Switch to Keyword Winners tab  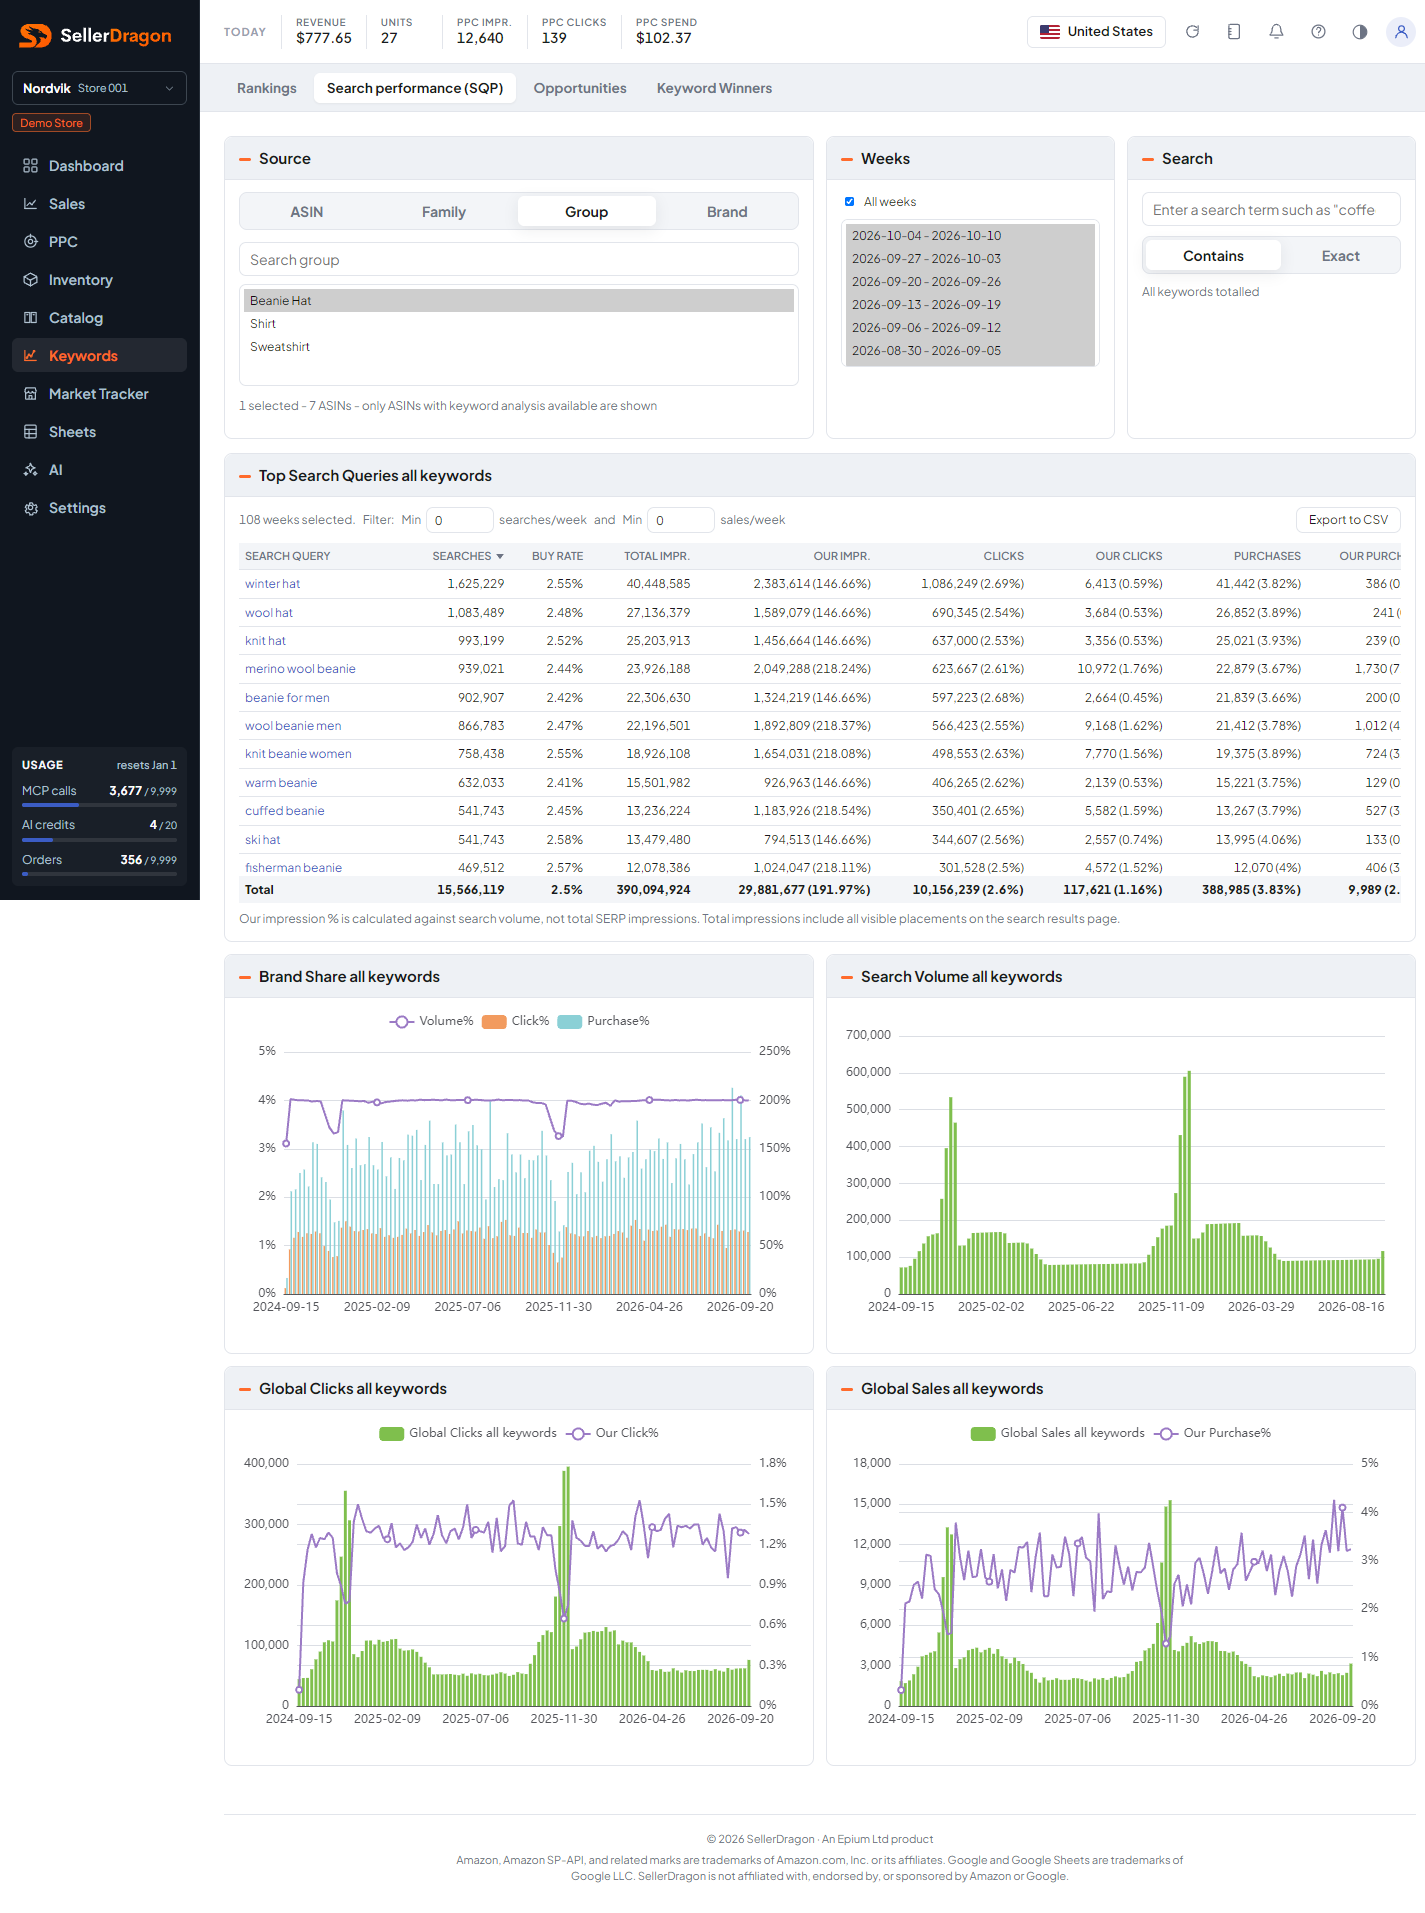(714, 88)
